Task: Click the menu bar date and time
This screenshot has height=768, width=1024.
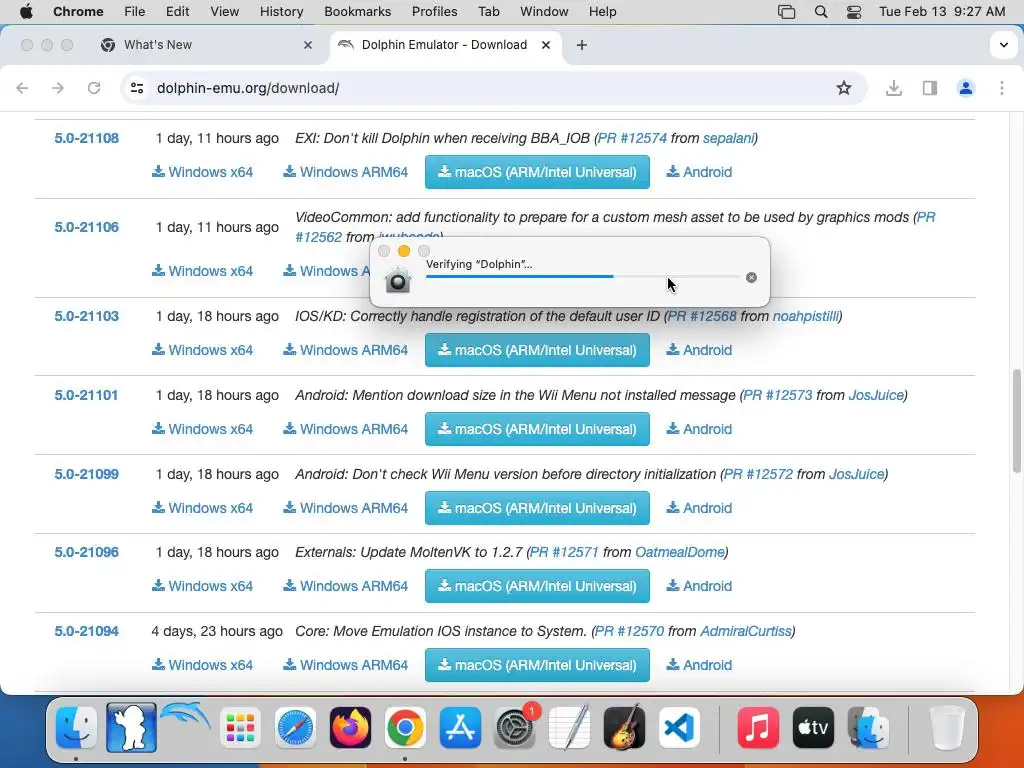Action: pyautogui.click(x=942, y=12)
